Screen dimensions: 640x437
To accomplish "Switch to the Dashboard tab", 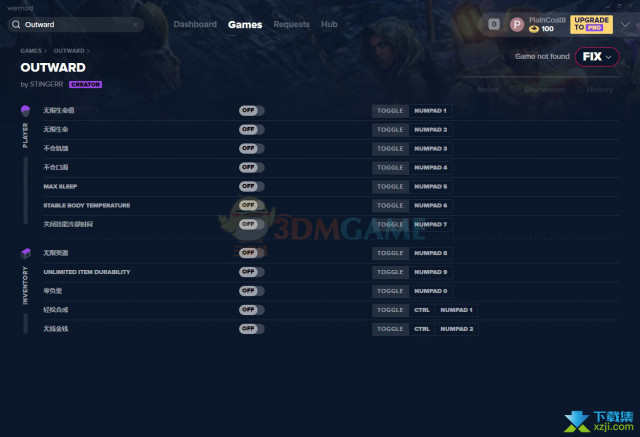I will (x=195, y=24).
